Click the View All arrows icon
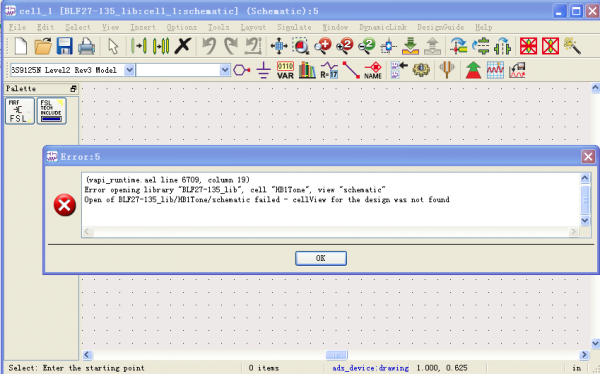600x374 pixels. [x=279, y=46]
